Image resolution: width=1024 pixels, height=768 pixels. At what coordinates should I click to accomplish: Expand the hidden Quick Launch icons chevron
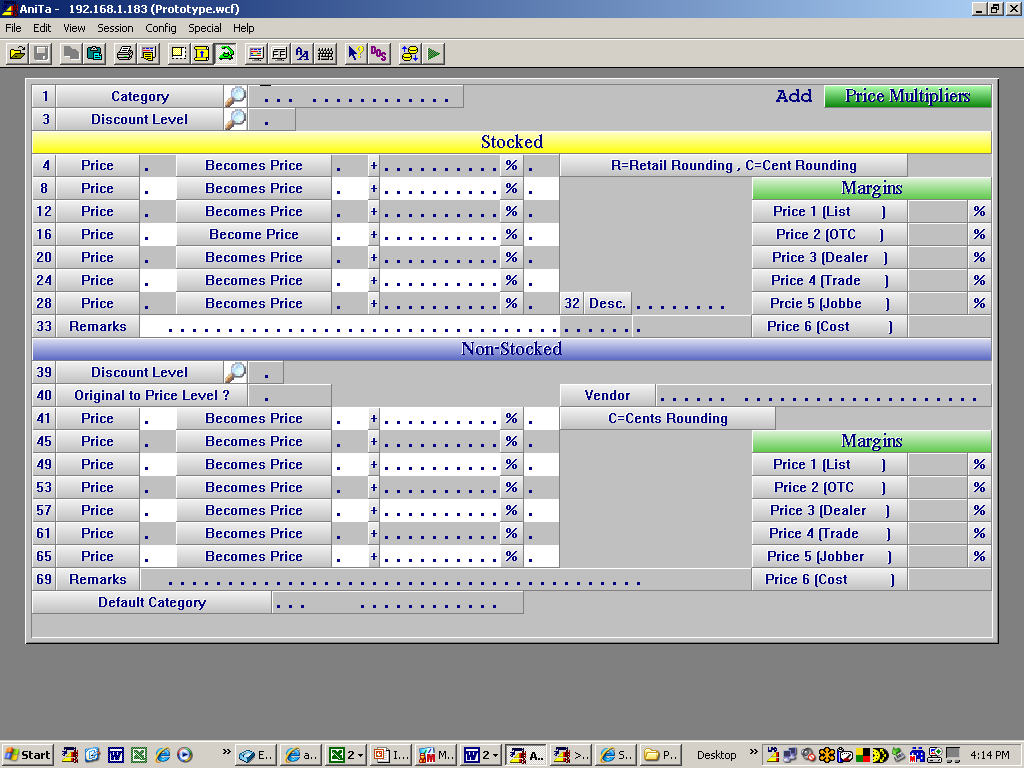click(227, 752)
